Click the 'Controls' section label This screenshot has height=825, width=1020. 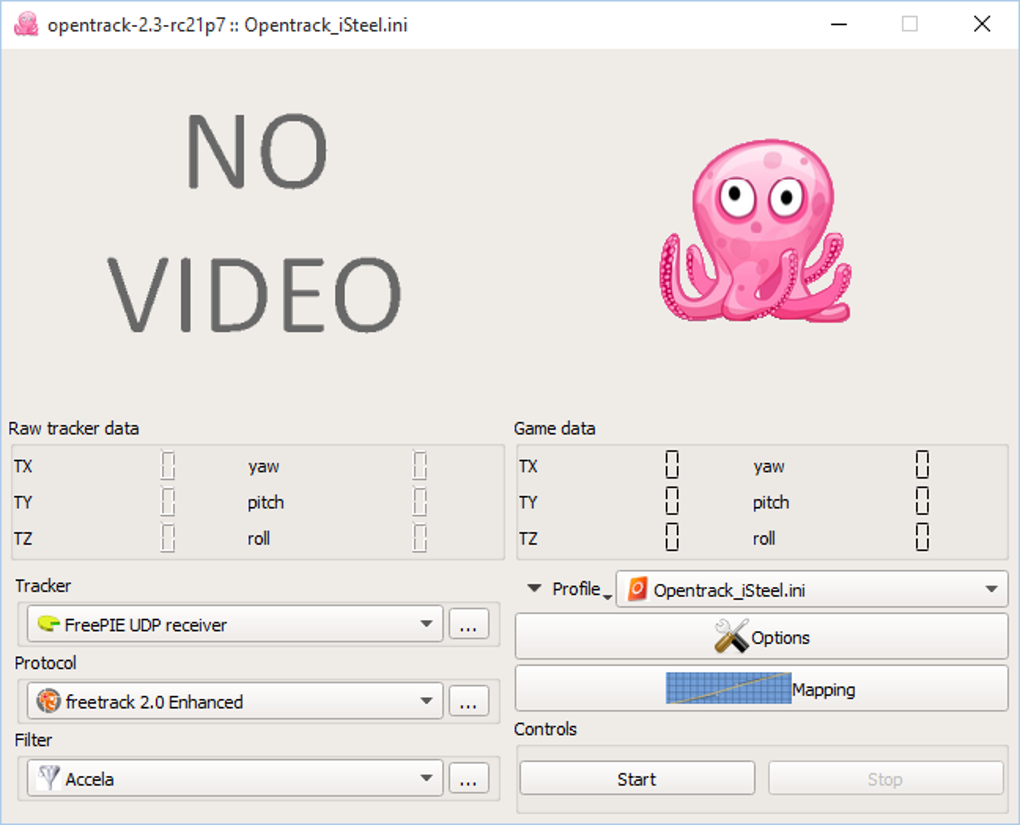coord(545,729)
